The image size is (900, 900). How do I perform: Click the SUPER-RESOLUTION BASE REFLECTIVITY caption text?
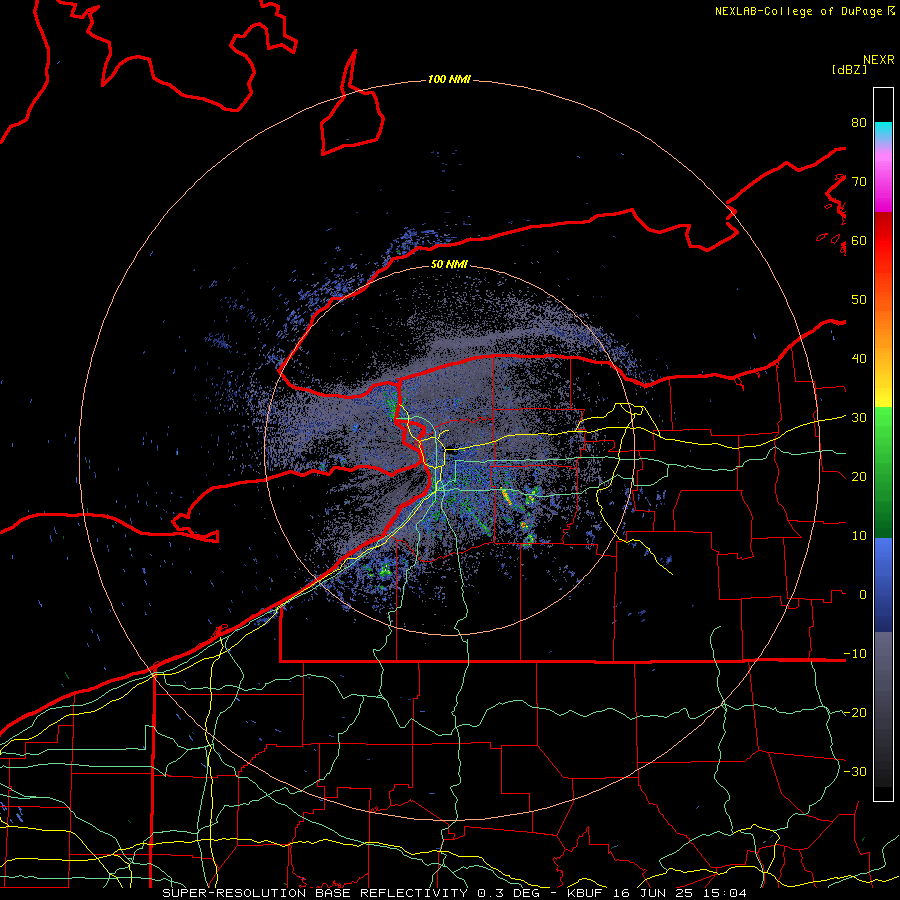click(315, 893)
